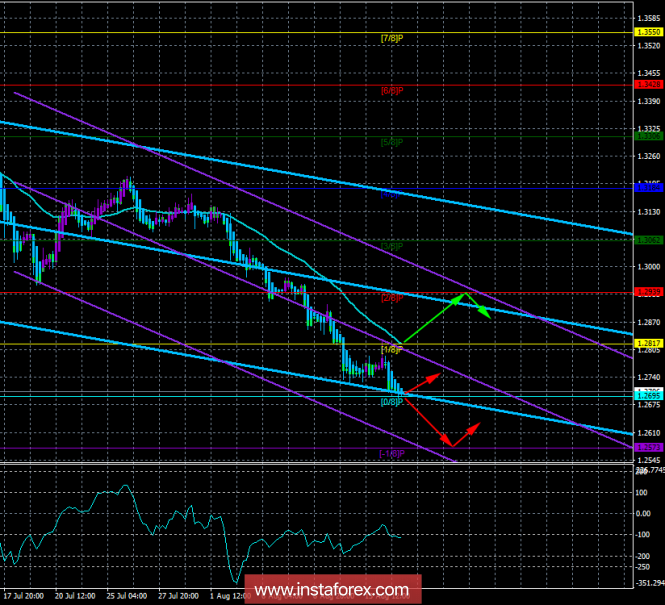The width and height of the screenshot is (665, 605).
Task: Click the 1.3000 price scale value
Action: click(649, 267)
